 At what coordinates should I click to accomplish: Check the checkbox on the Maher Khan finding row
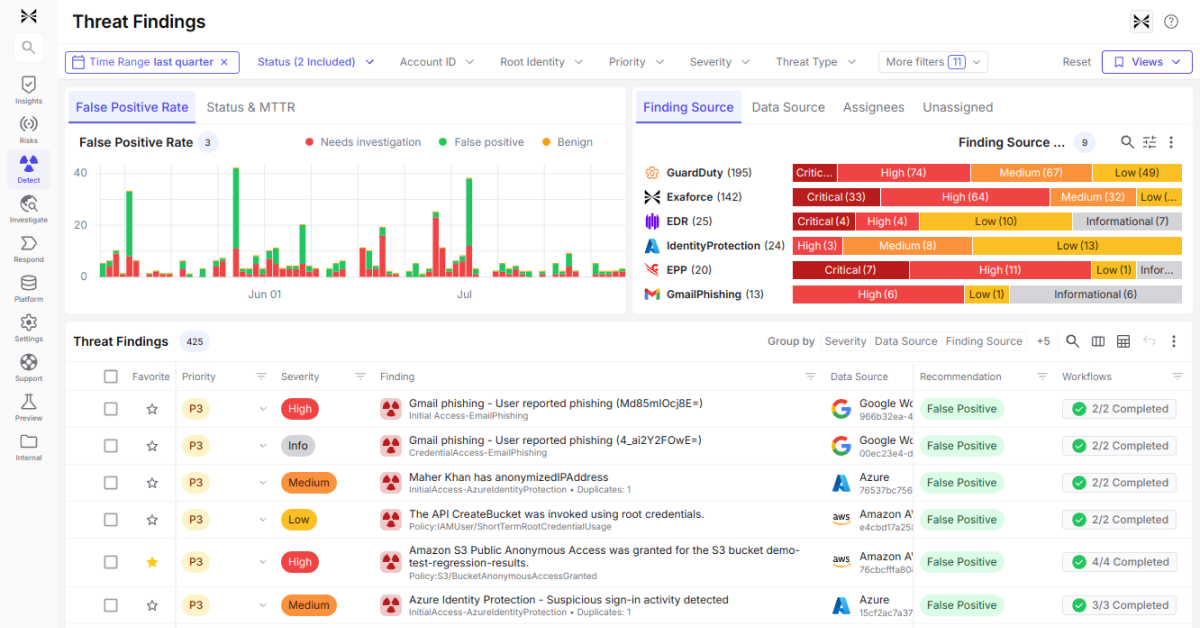tap(112, 482)
